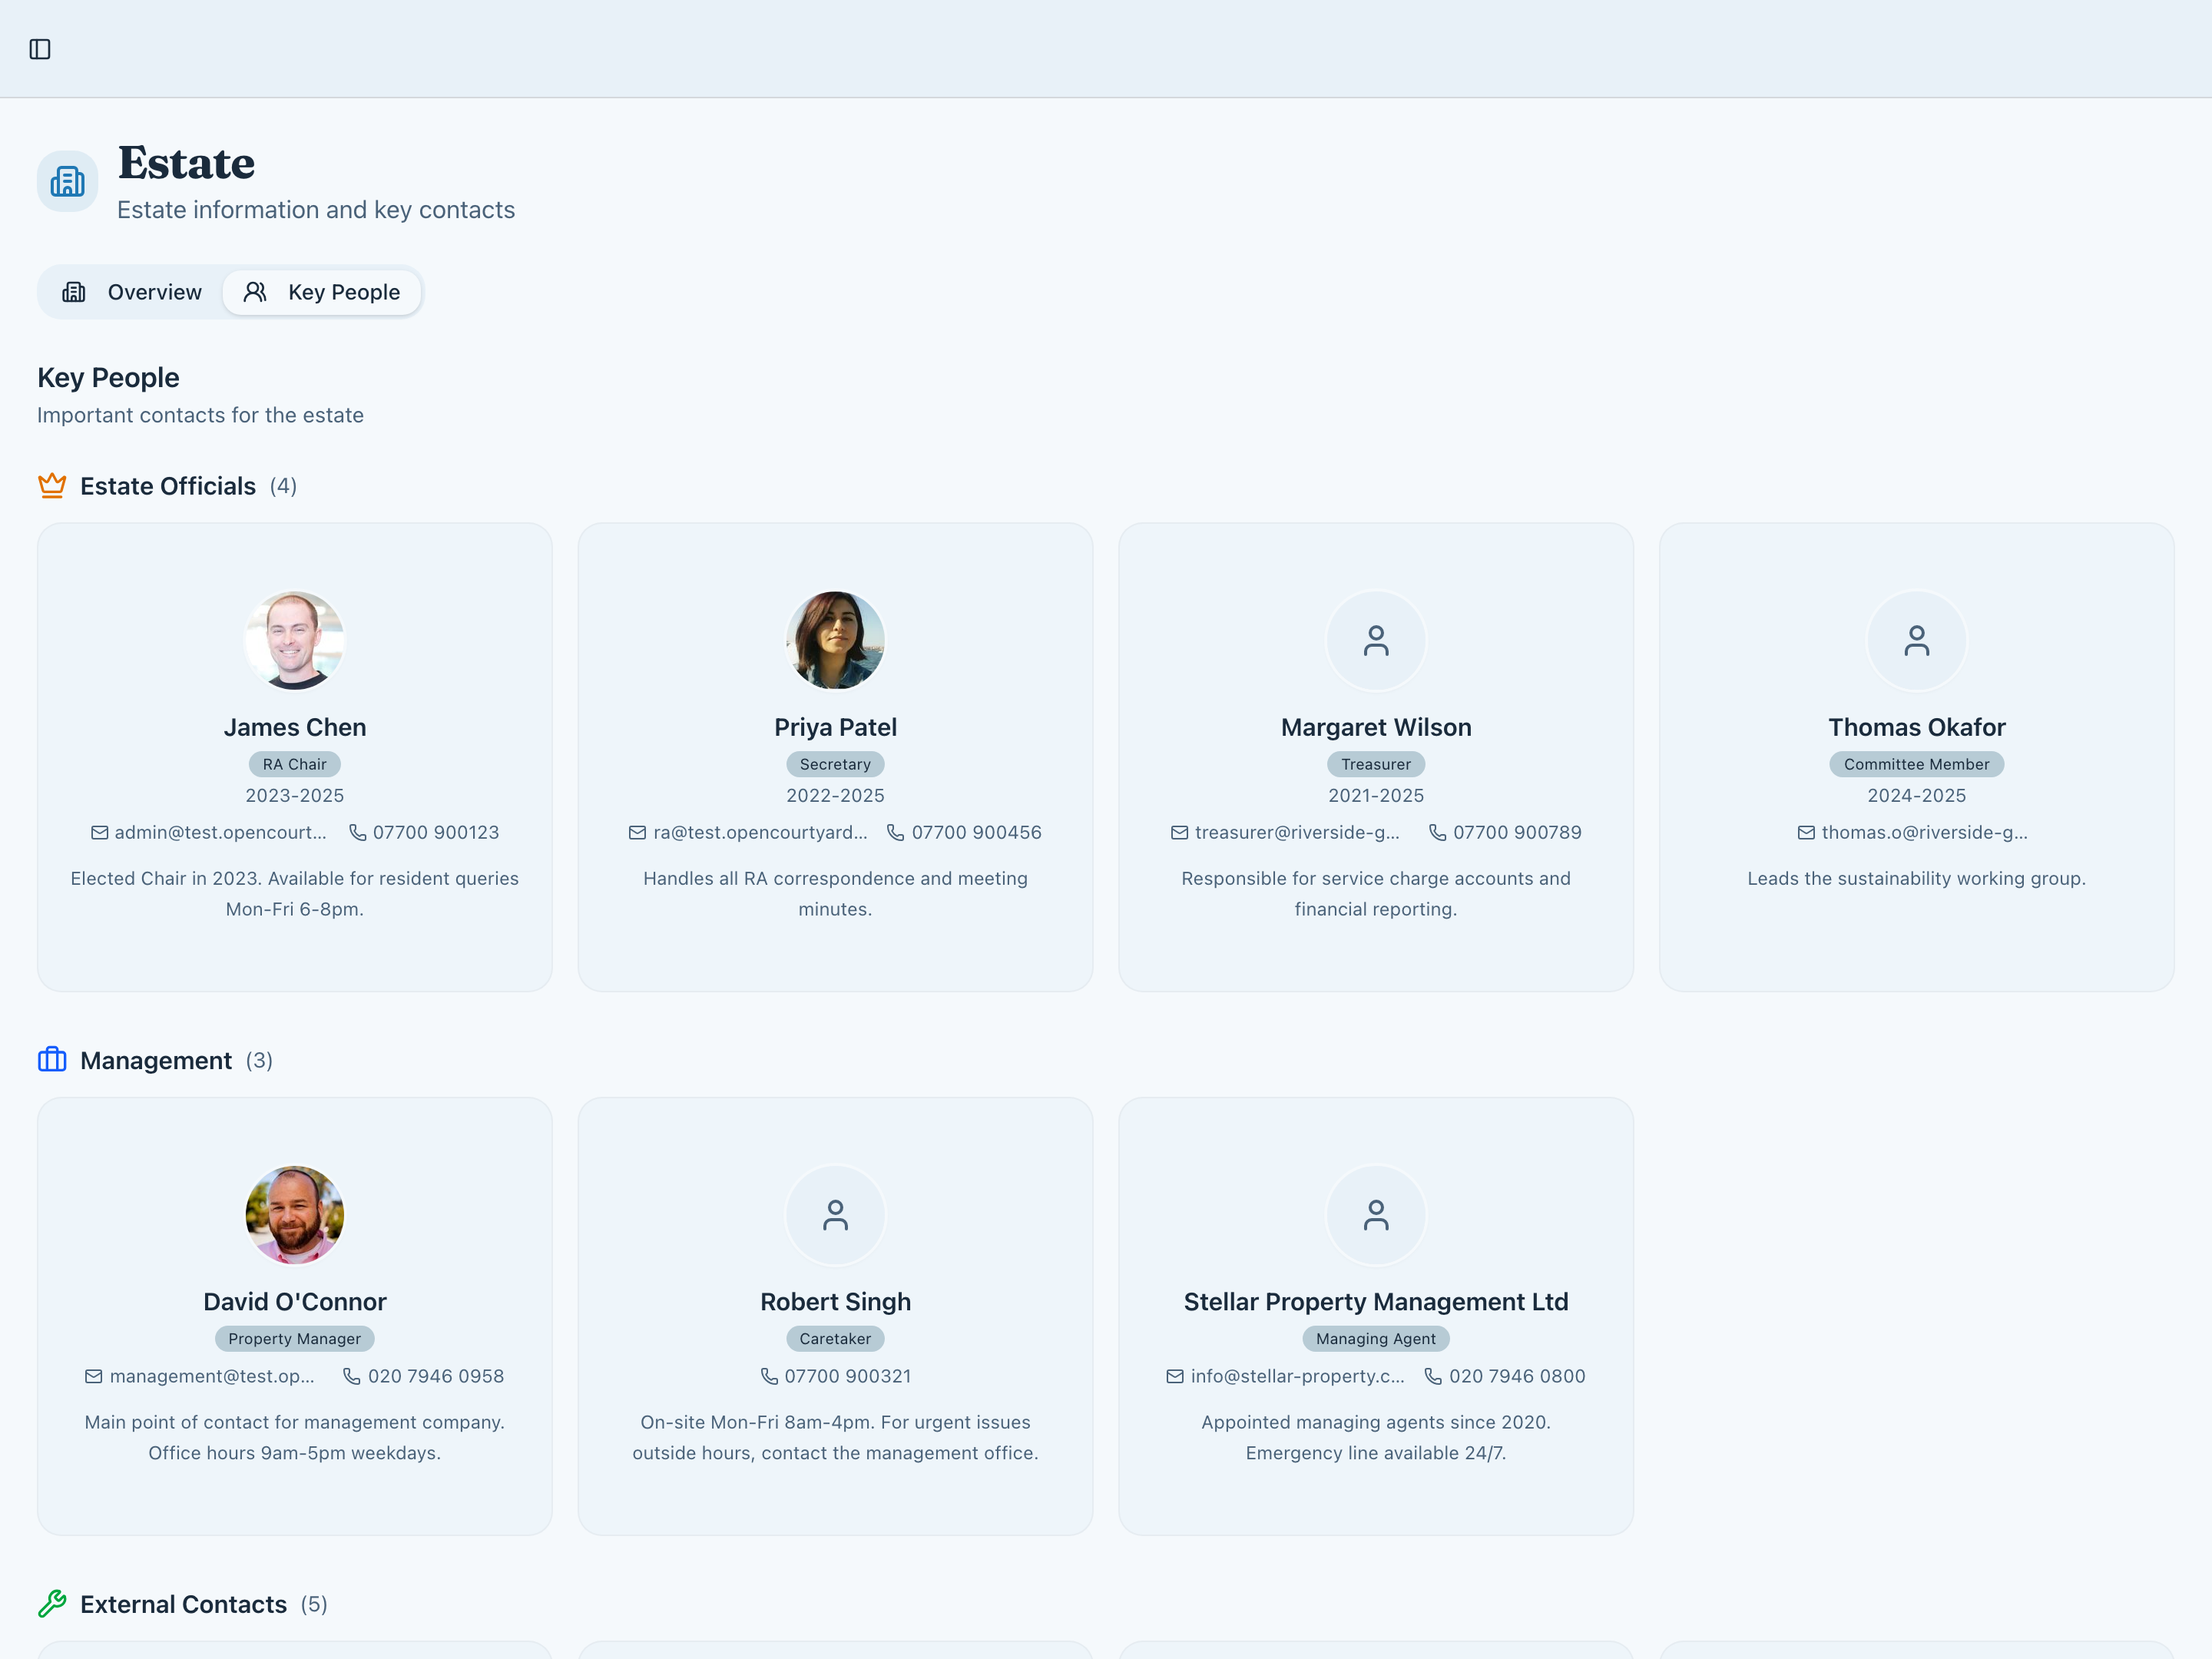Open James Chen's admin email link
The image size is (2212, 1659).
(220, 832)
